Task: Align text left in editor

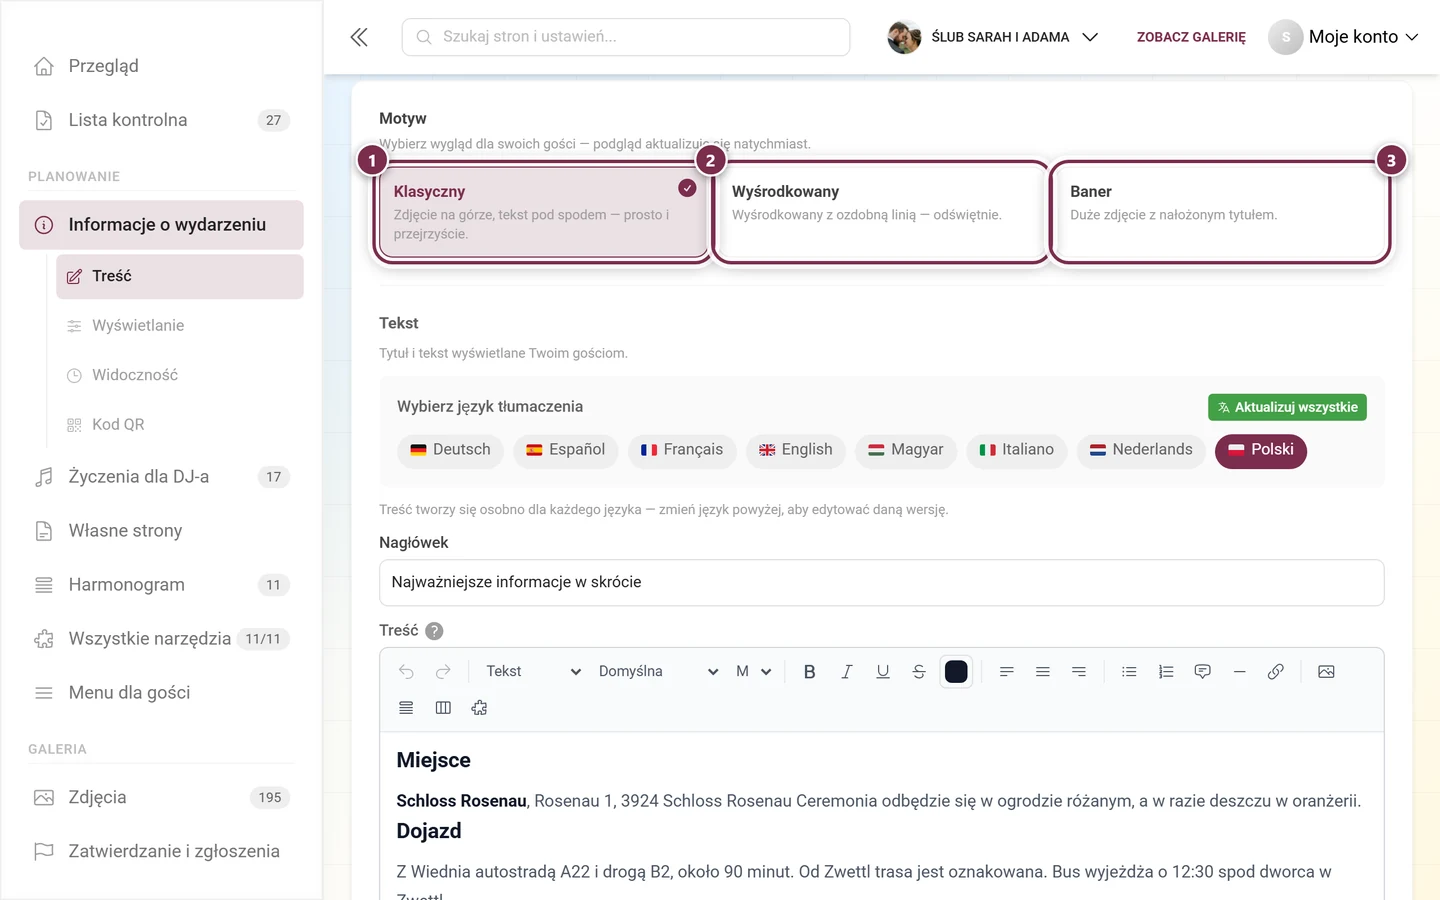Action: tap(1007, 672)
